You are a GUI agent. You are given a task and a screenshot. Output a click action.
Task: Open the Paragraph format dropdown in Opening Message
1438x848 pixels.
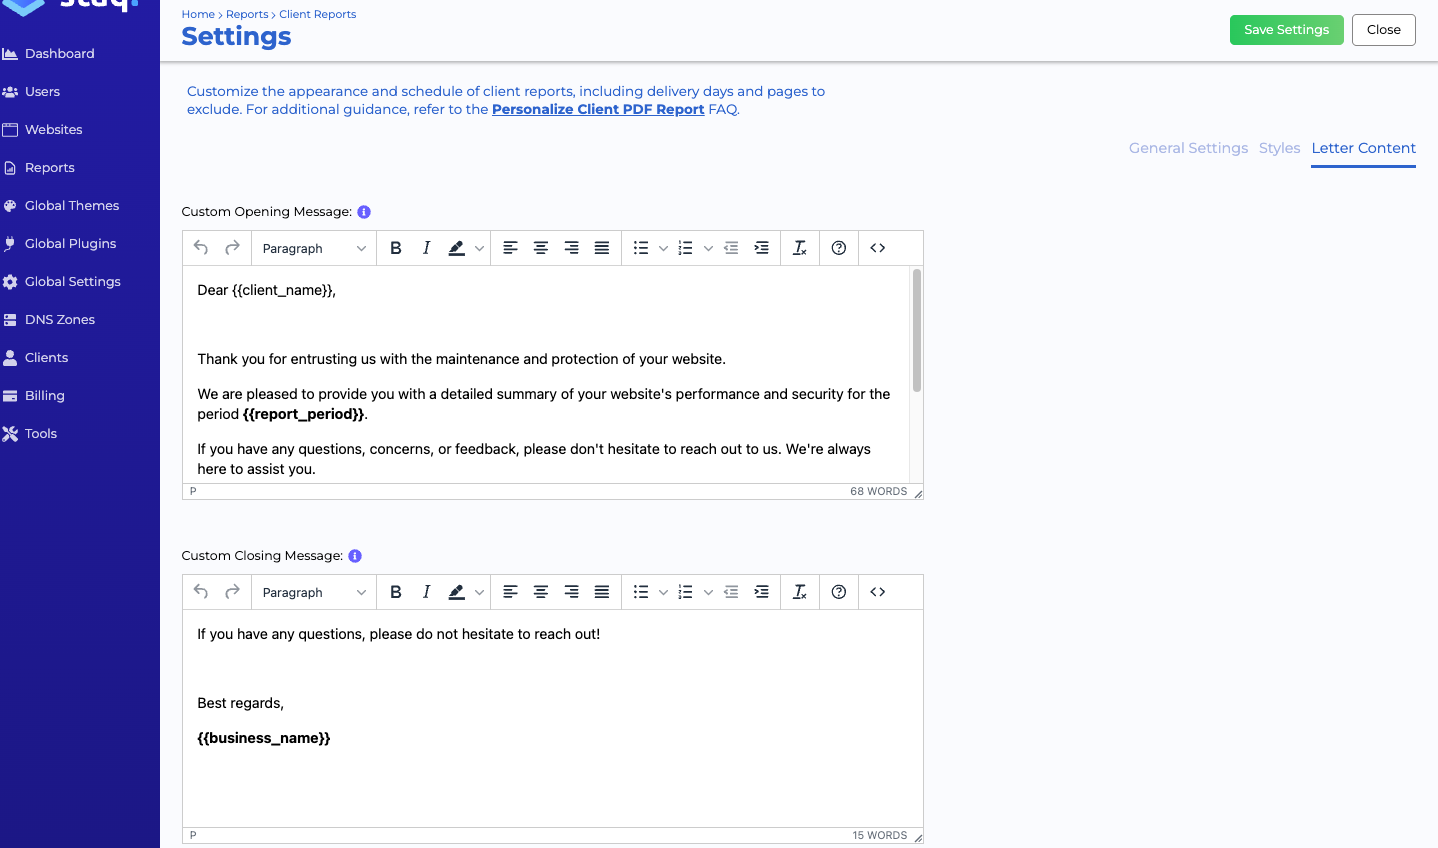click(313, 248)
